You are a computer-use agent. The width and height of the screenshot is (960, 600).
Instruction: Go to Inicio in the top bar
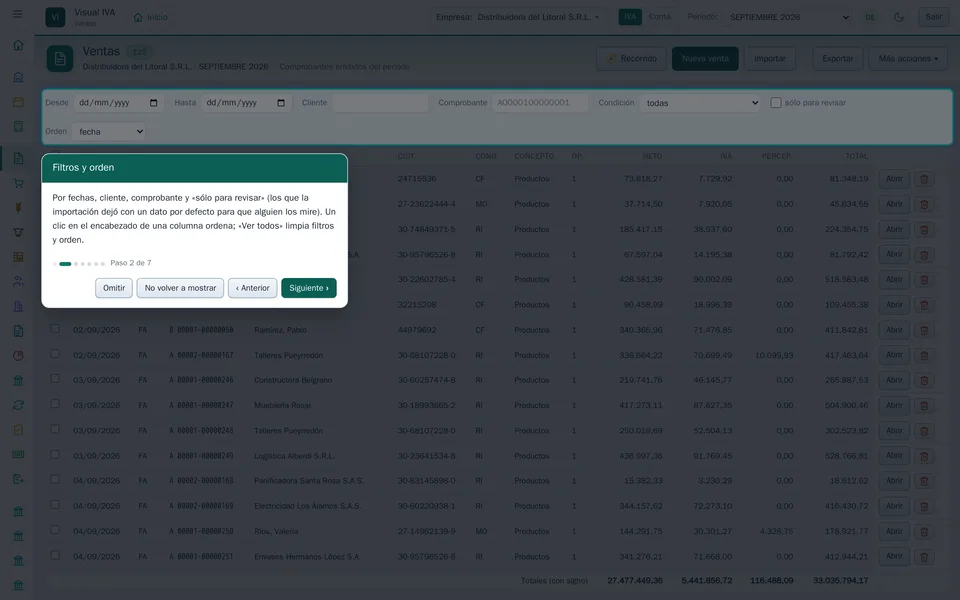151,17
